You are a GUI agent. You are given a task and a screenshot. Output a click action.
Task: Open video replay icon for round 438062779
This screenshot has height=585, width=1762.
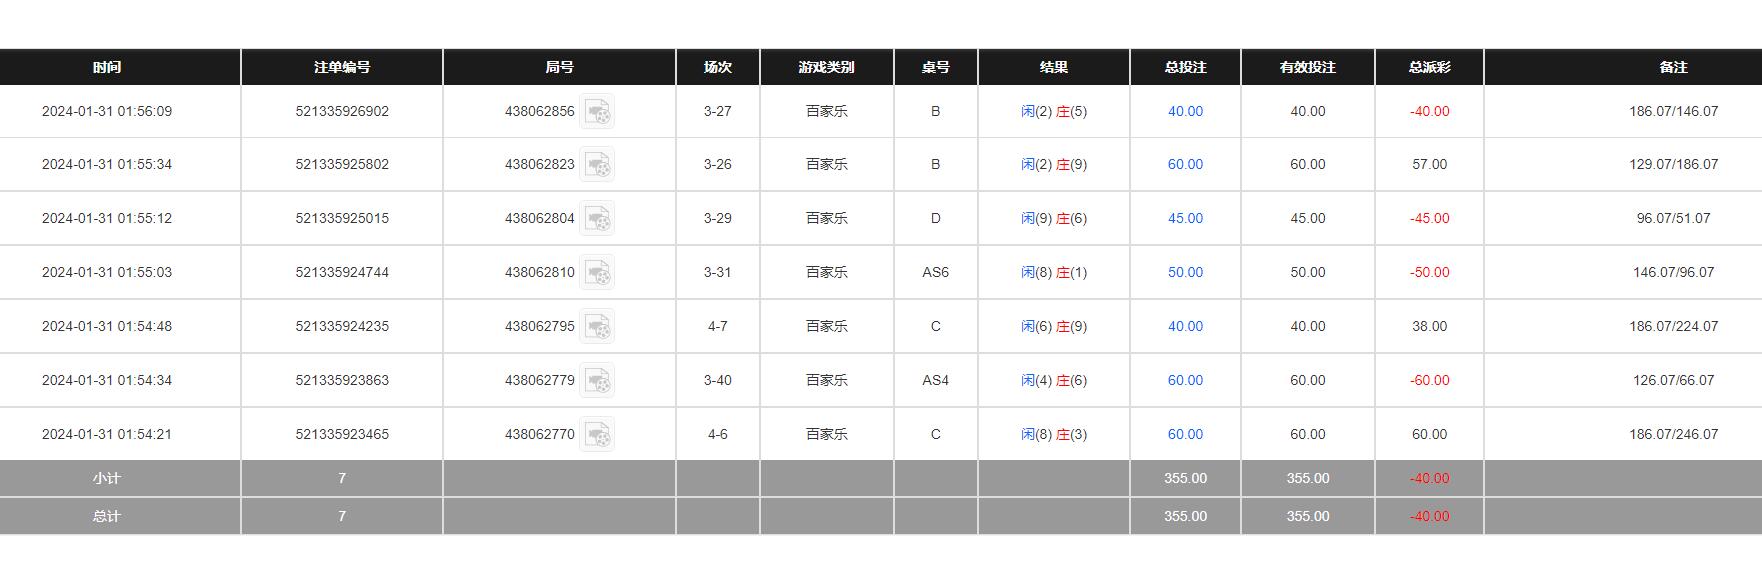click(597, 381)
